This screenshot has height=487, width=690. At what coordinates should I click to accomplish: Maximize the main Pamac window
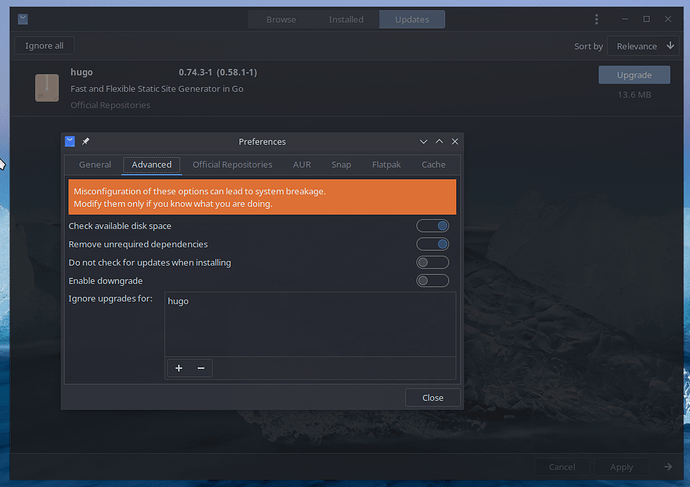pos(646,19)
